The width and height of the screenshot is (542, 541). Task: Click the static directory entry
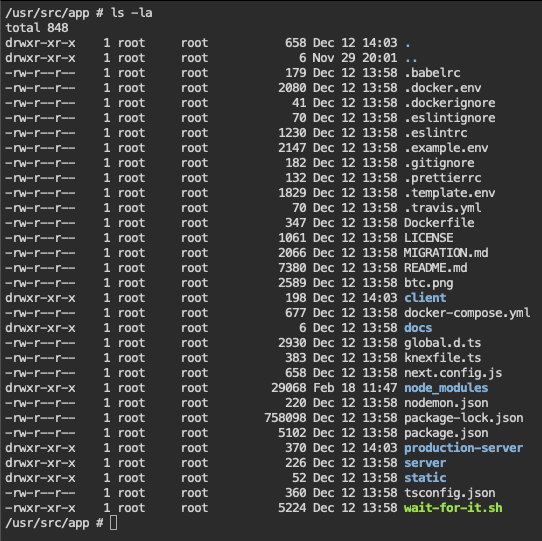[x=425, y=478]
